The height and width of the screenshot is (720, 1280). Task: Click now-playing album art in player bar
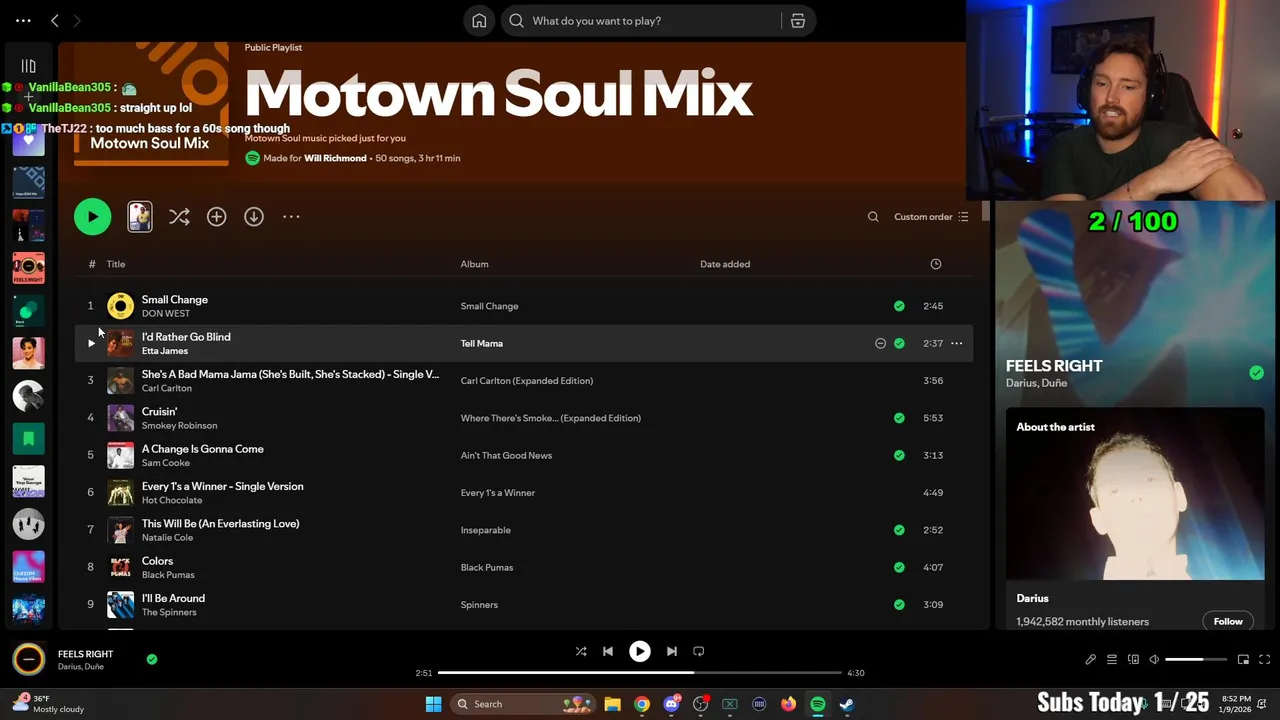[28, 659]
